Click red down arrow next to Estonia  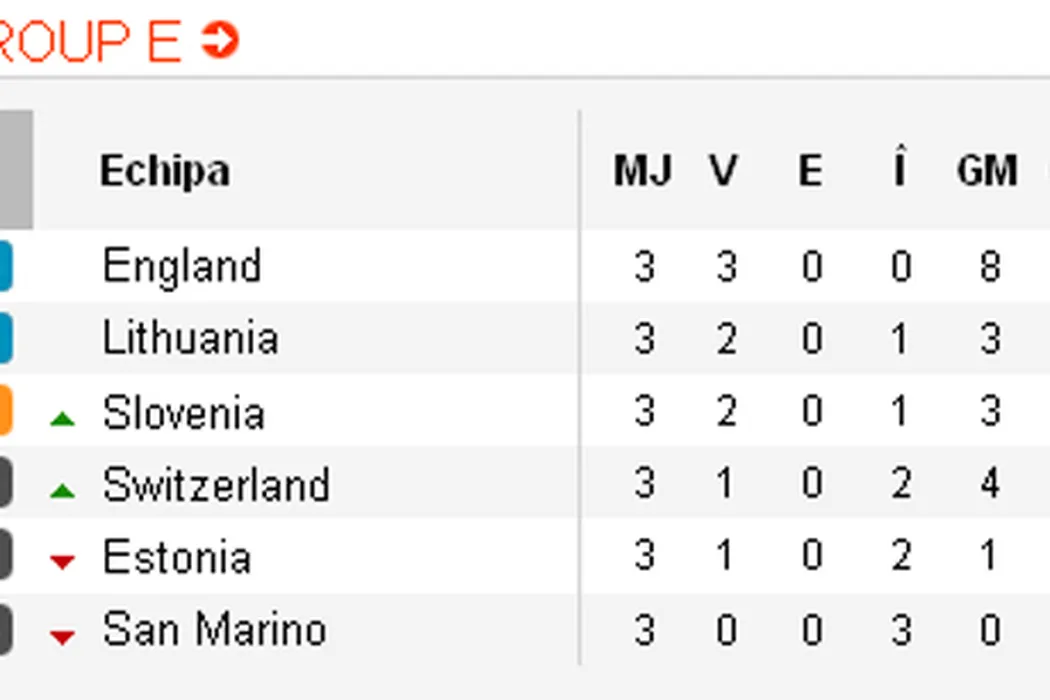[62, 562]
